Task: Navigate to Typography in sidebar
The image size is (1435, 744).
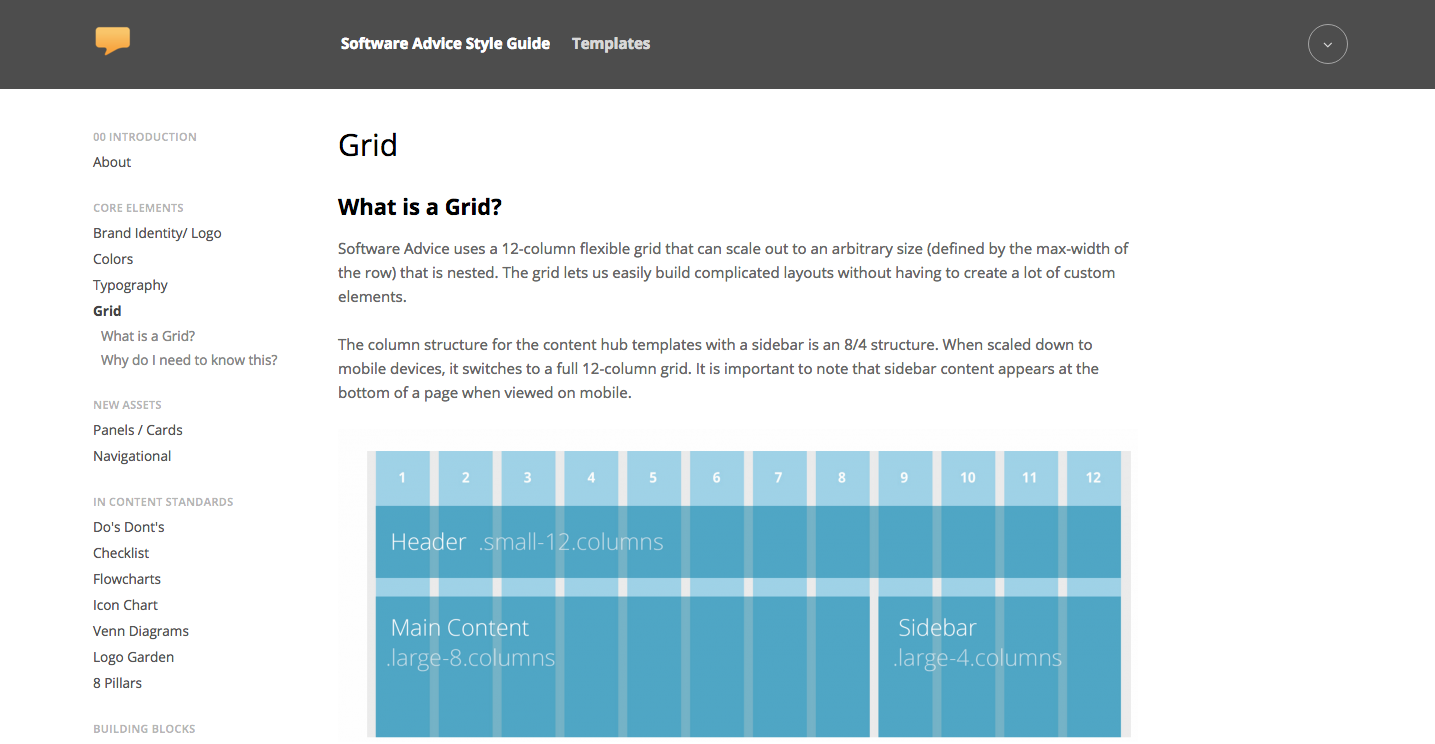Action: point(130,285)
